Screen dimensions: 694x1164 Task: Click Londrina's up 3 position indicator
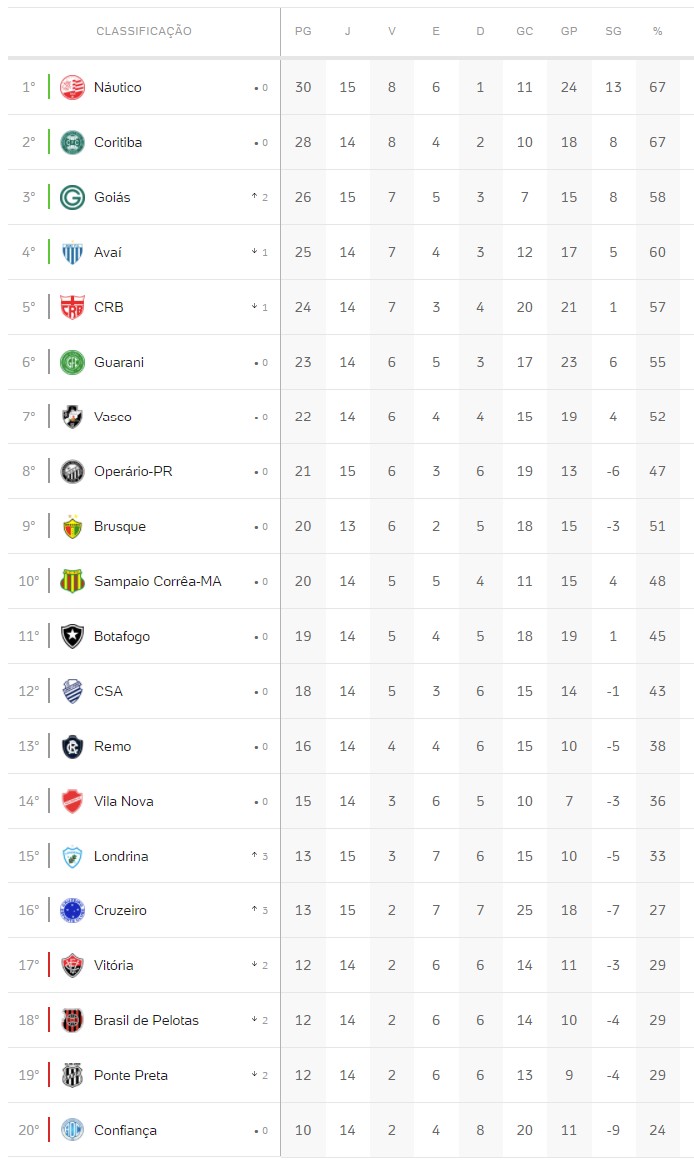click(260, 856)
